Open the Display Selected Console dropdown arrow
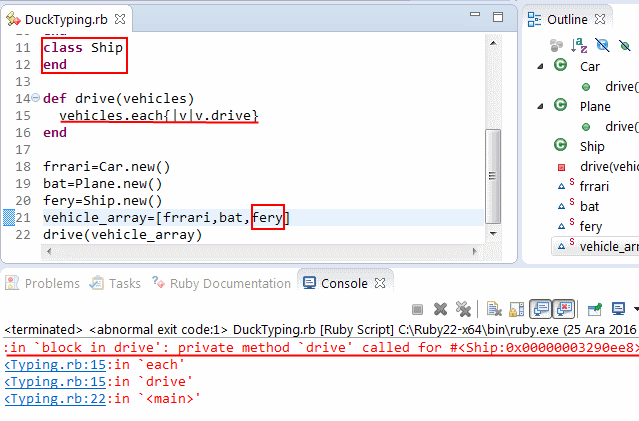Screen dimensions: 639x421 tap(636, 309)
